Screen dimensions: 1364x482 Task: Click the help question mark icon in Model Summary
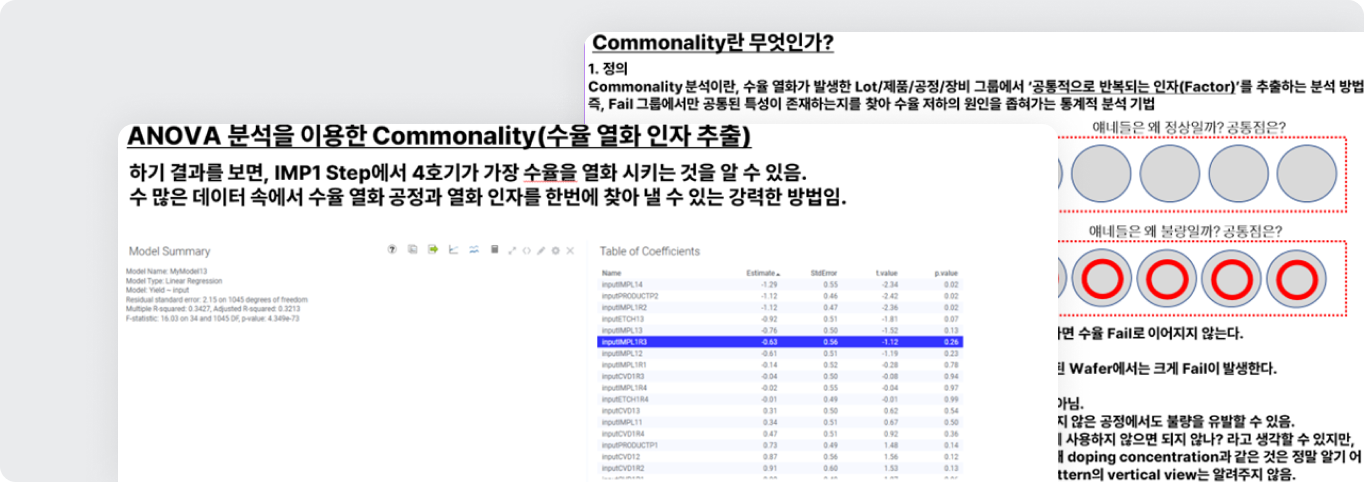tap(391, 250)
